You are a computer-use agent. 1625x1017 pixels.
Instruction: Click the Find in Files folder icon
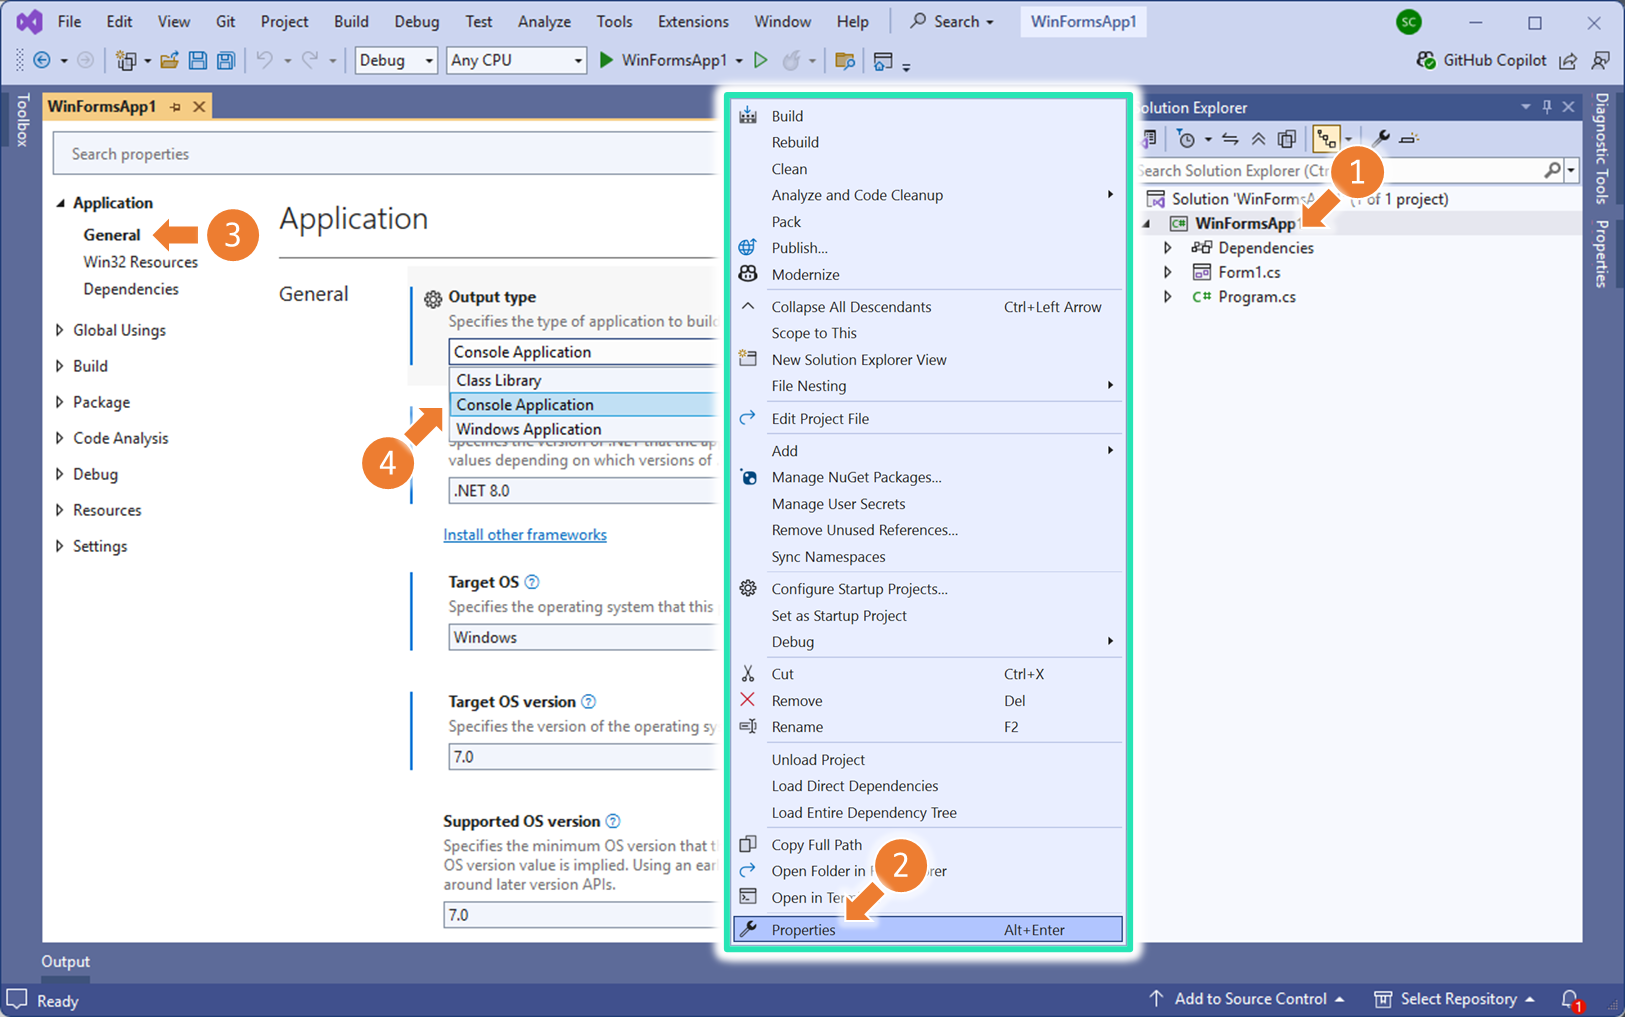click(x=845, y=61)
